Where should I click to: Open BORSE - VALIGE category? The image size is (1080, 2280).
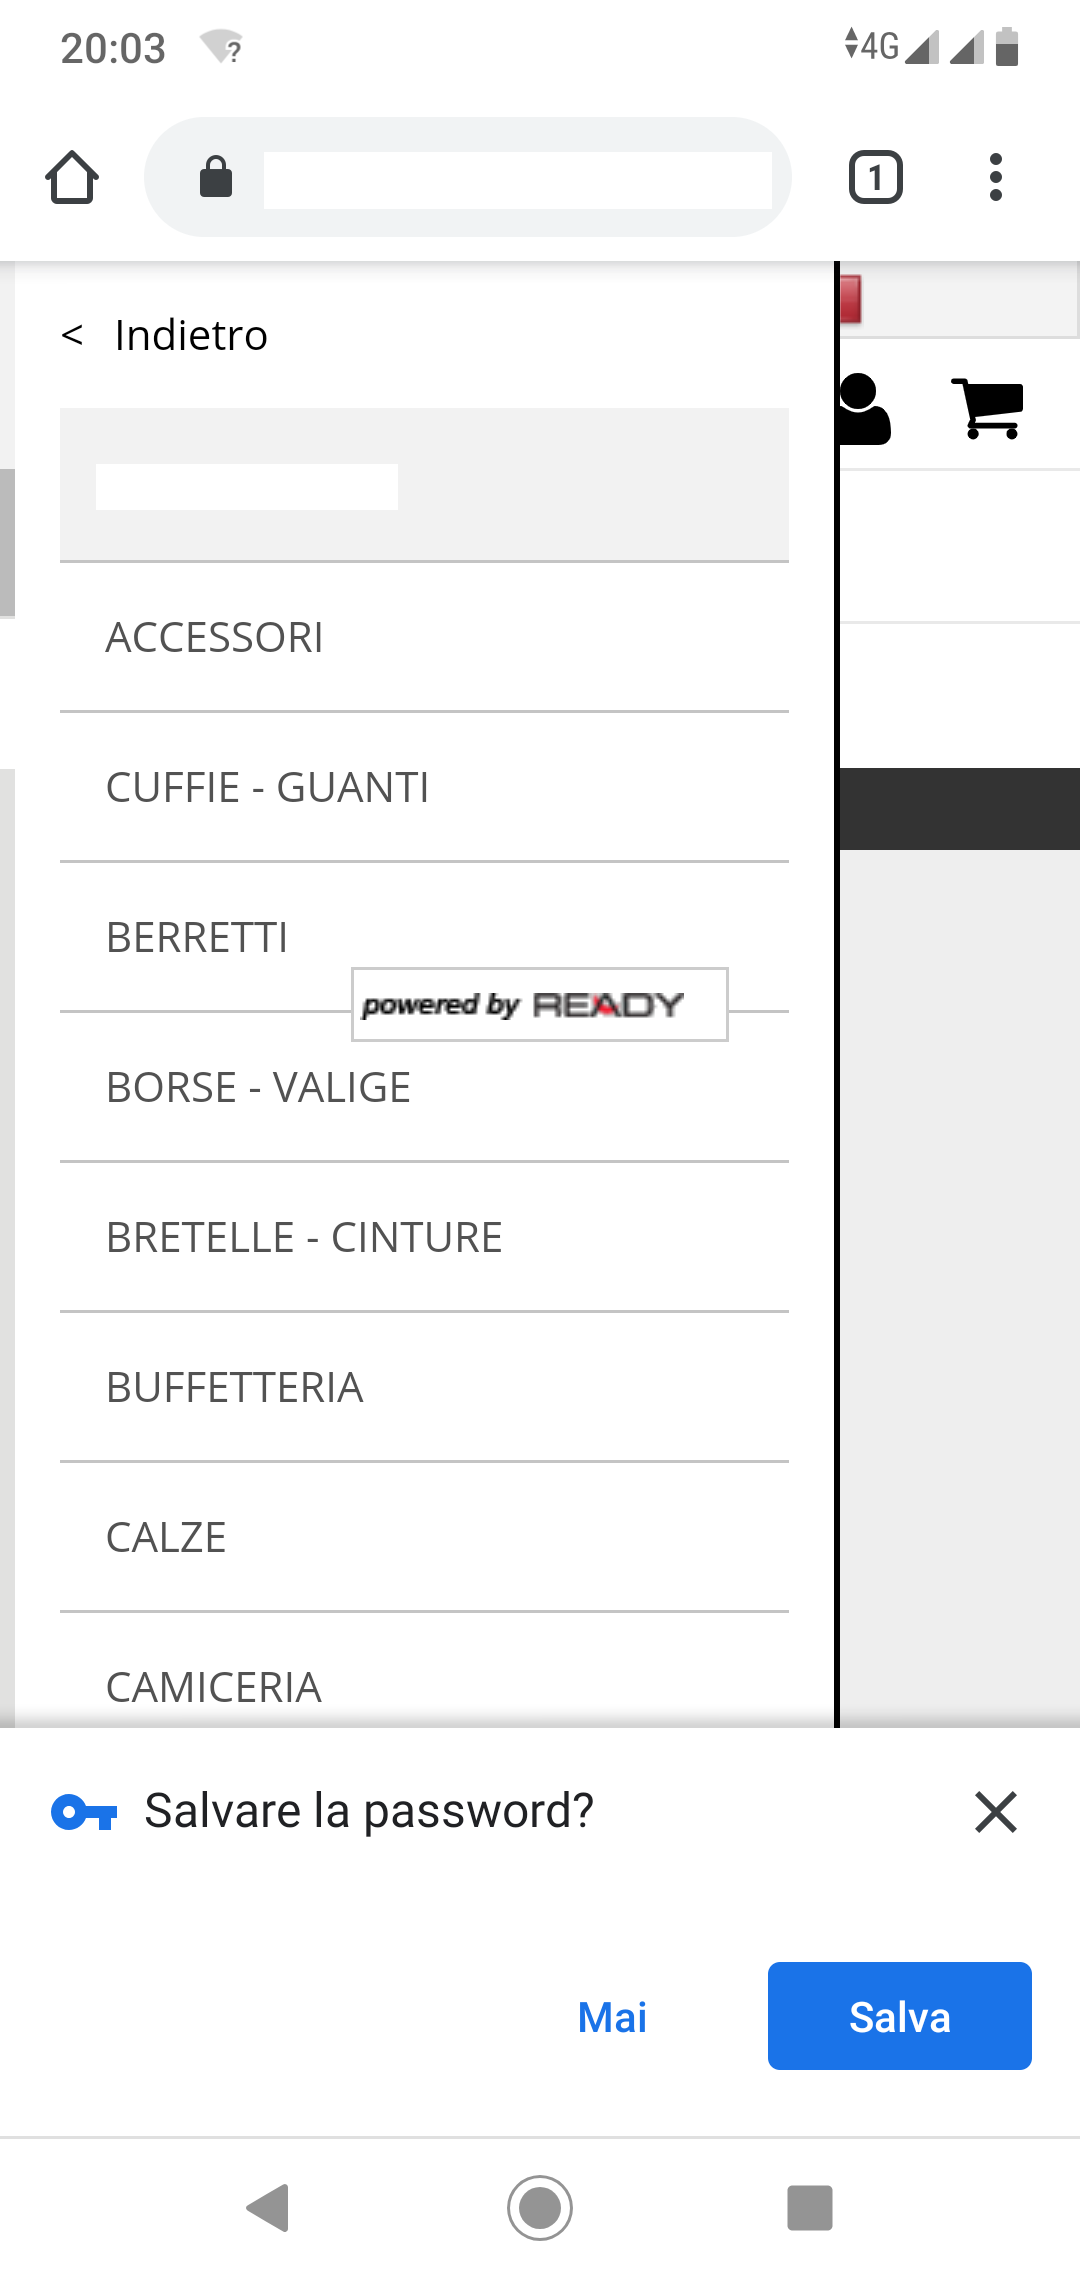(259, 1088)
